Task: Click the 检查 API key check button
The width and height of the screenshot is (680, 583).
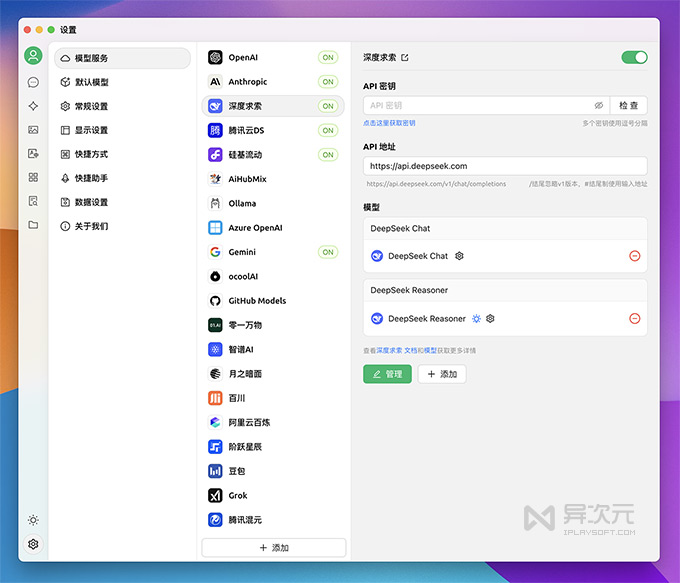Action: (628, 105)
